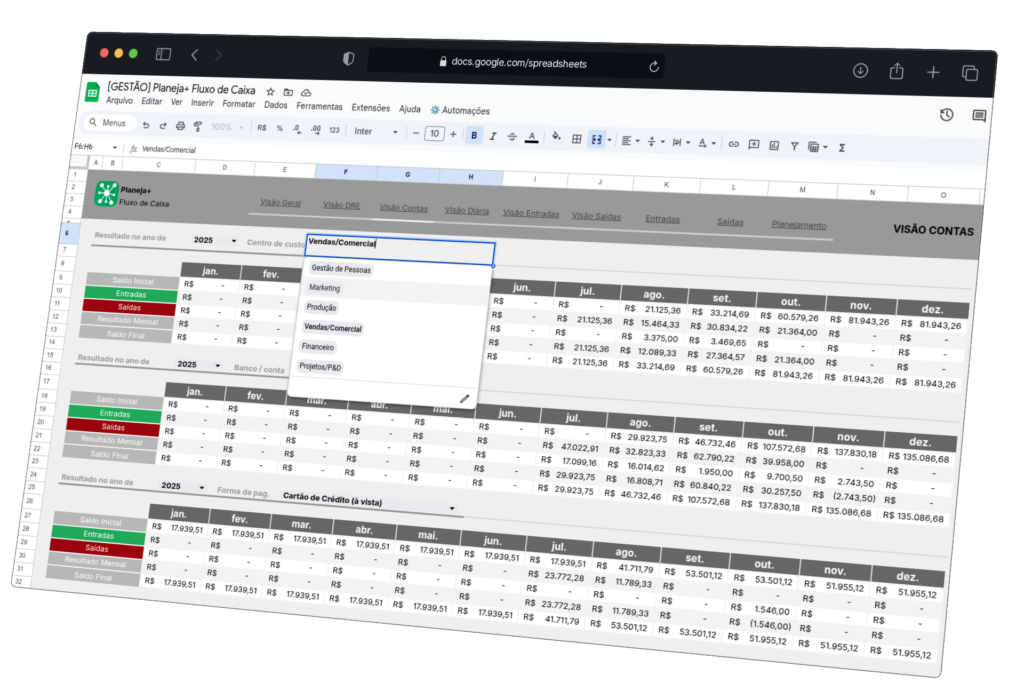
Task: Click the cell borders icon
Action: 576,138
